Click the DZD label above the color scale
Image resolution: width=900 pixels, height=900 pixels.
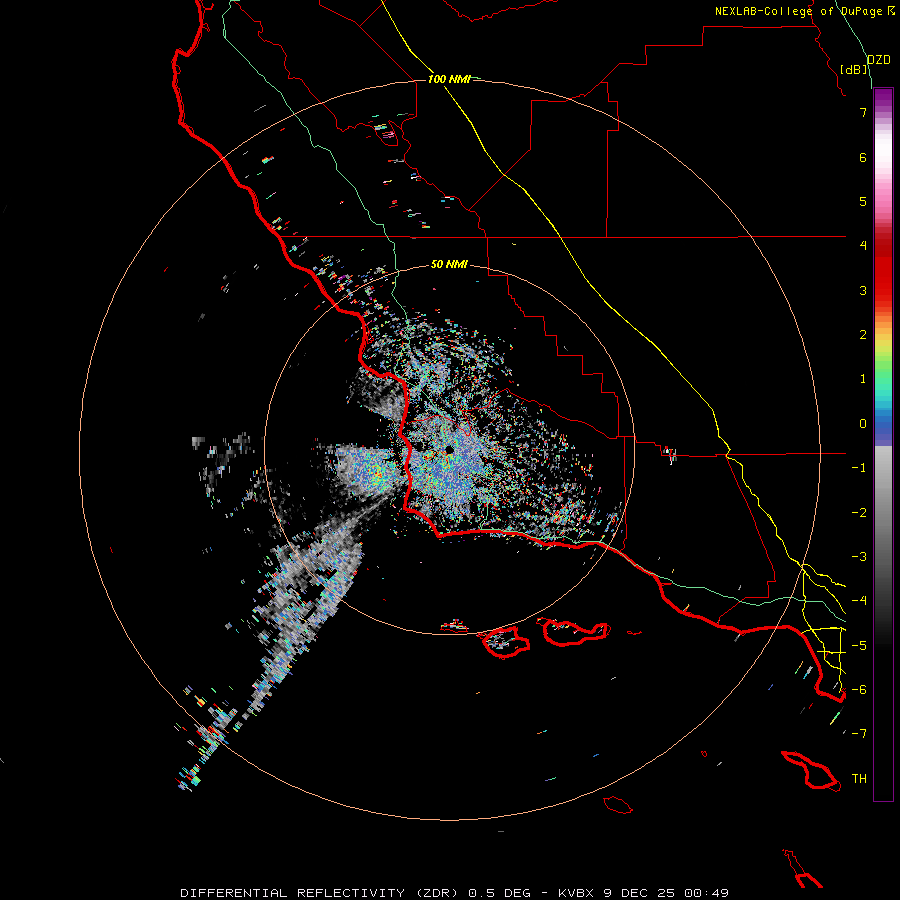(x=879, y=60)
